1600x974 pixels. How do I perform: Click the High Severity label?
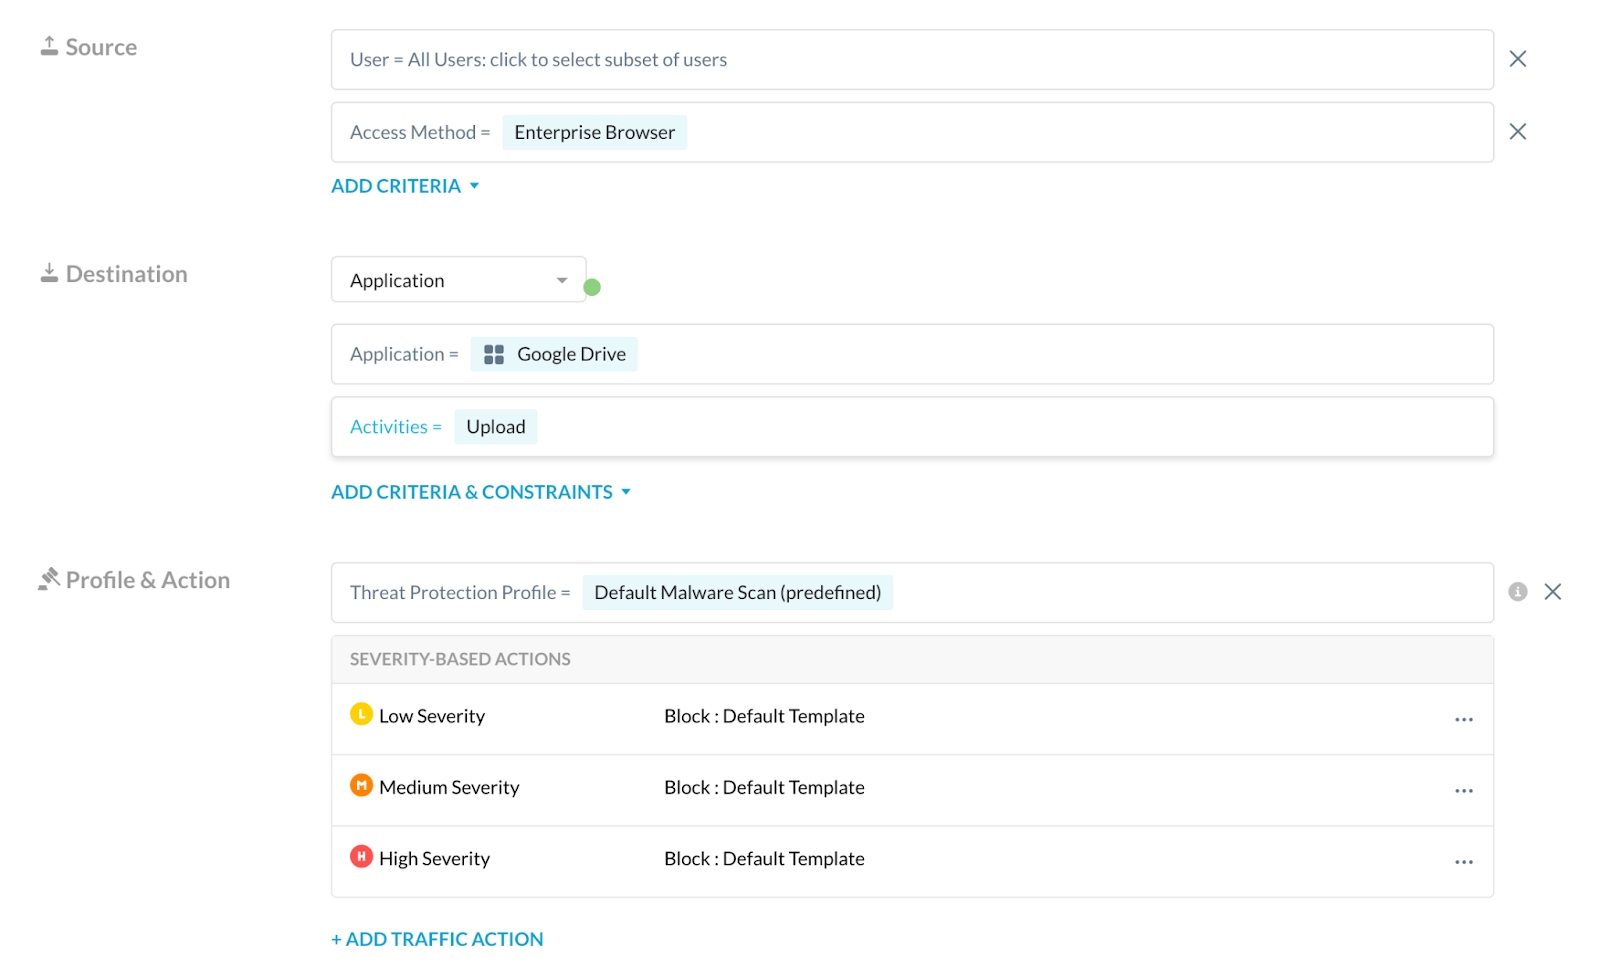(x=434, y=858)
